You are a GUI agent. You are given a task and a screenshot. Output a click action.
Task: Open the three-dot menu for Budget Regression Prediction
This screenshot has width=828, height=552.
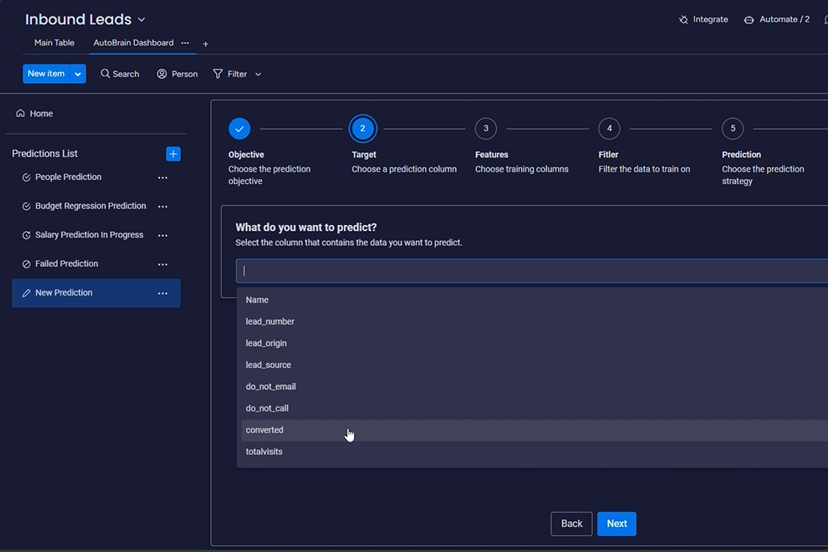pyautogui.click(x=162, y=207)
